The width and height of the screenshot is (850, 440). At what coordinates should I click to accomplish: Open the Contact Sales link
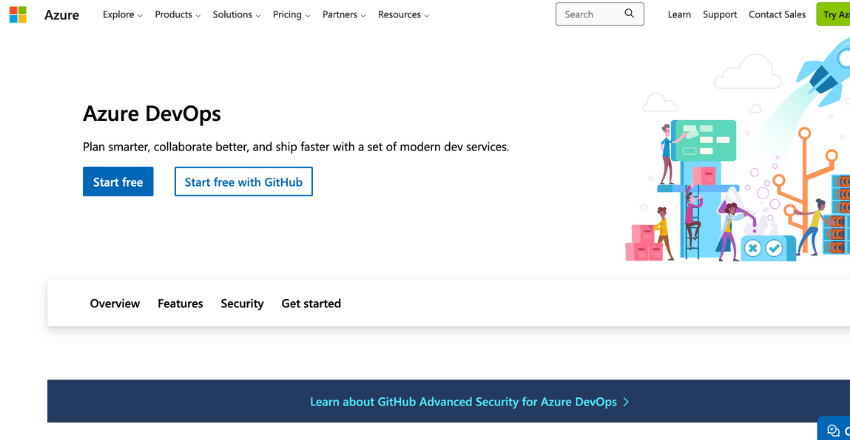click(x=777, y=15)
